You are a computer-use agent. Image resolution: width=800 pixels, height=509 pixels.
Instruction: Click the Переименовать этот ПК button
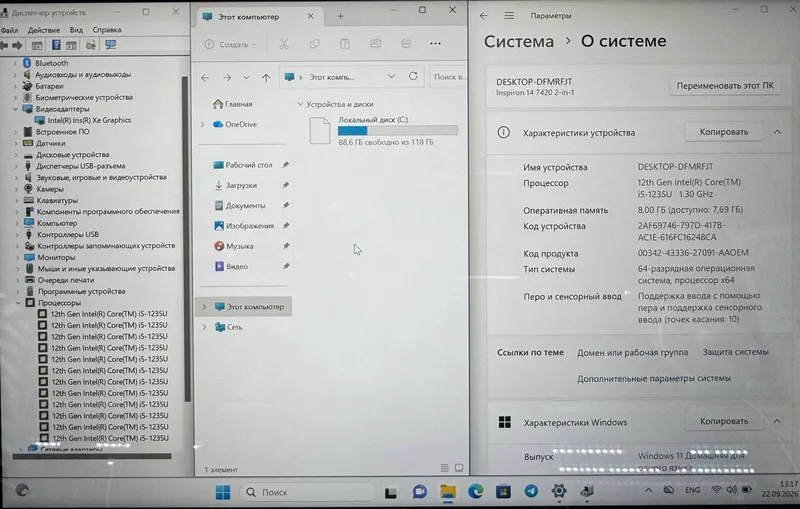click(x=725, y=86)
